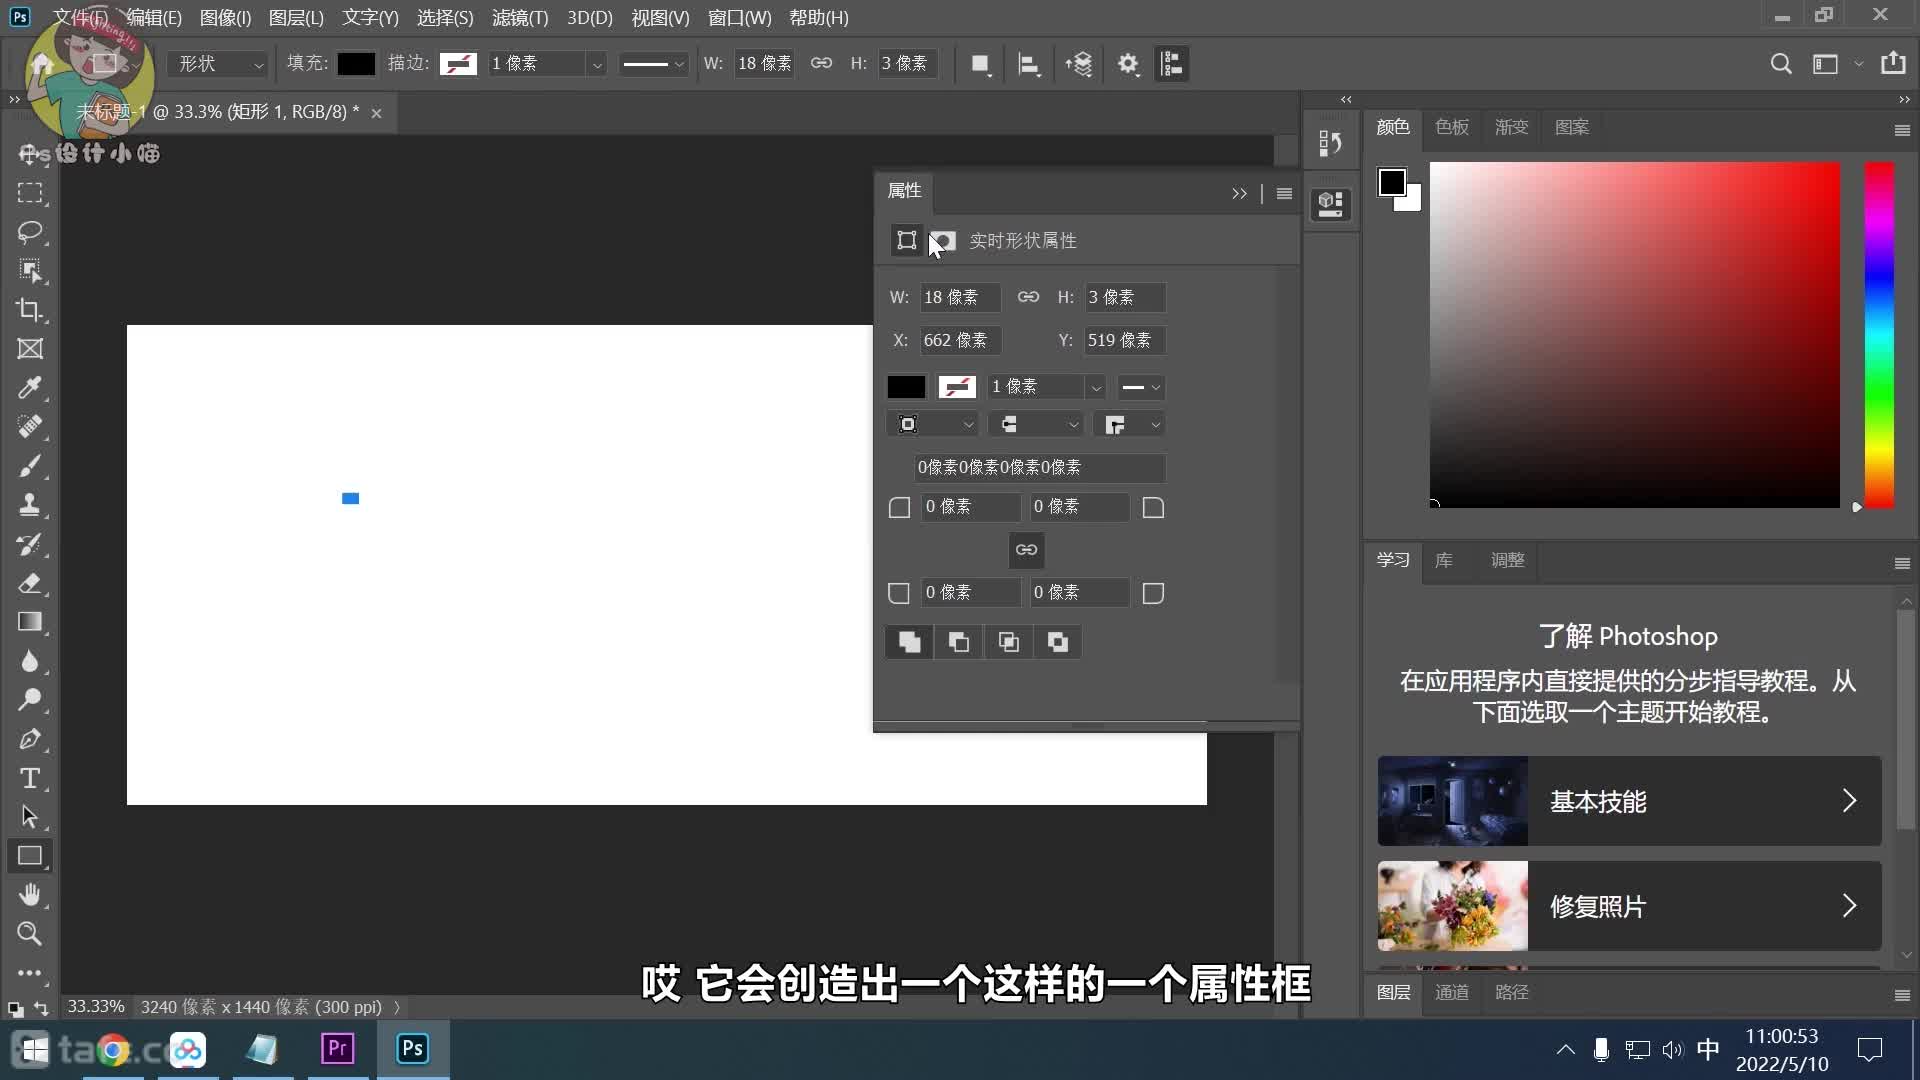Select the Spot Healing Brush tool

(x=30, y=427)
